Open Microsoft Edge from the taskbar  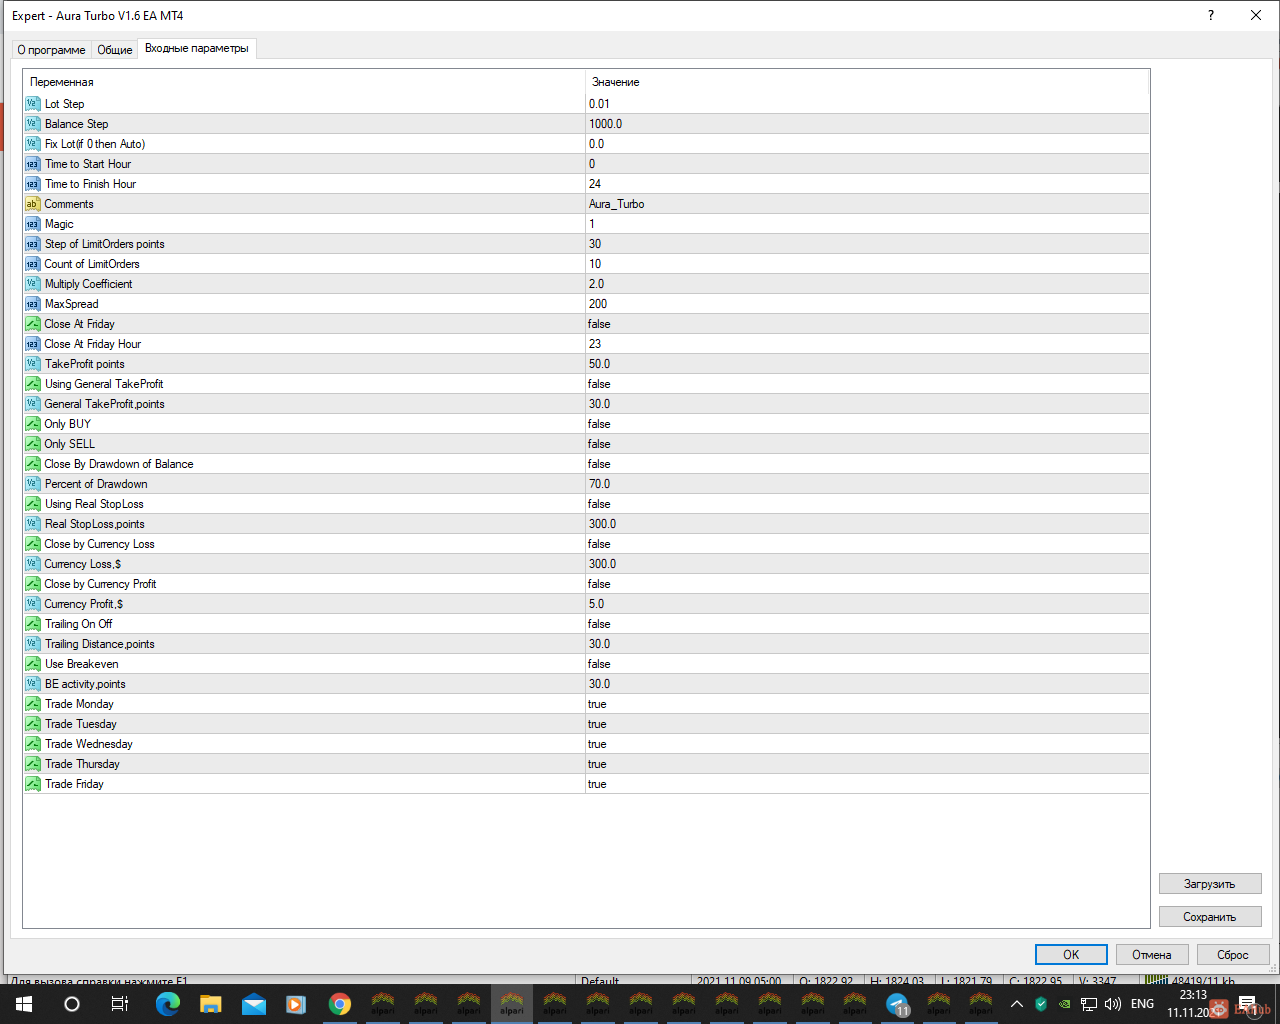point(167,1004)
